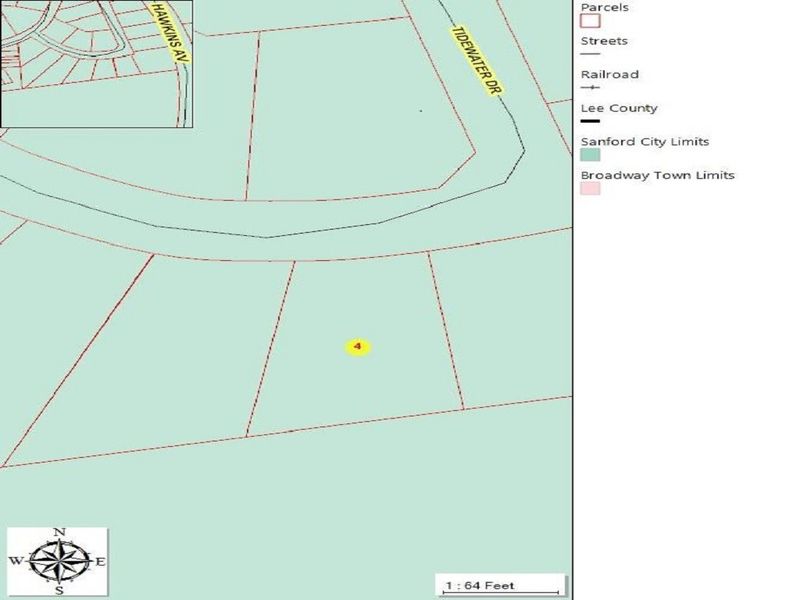Select the Parcels legend label
This screenshot has width=800, height=600.
click(x=605, y=7)
